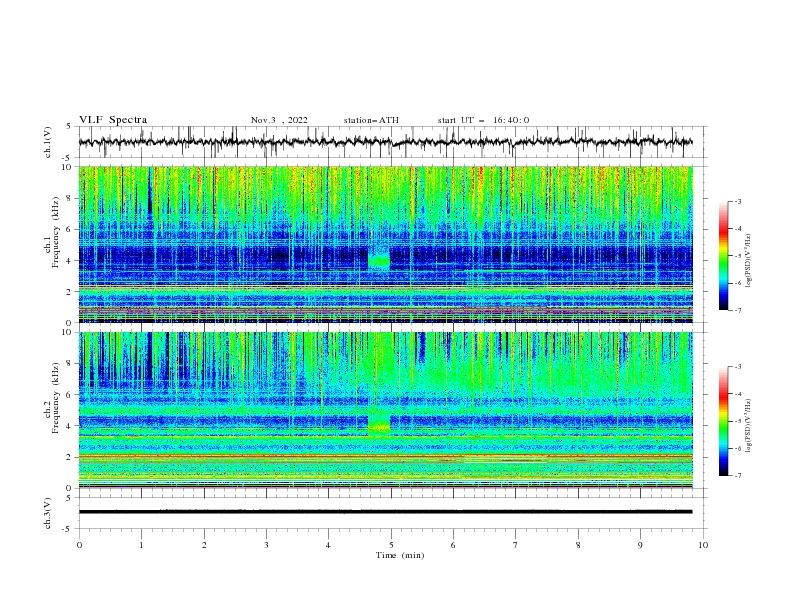Screen dimensions: 792x612
Task: Click the 'ch.1(V)' waveform axis label
Action: click(x=47, y=142)
